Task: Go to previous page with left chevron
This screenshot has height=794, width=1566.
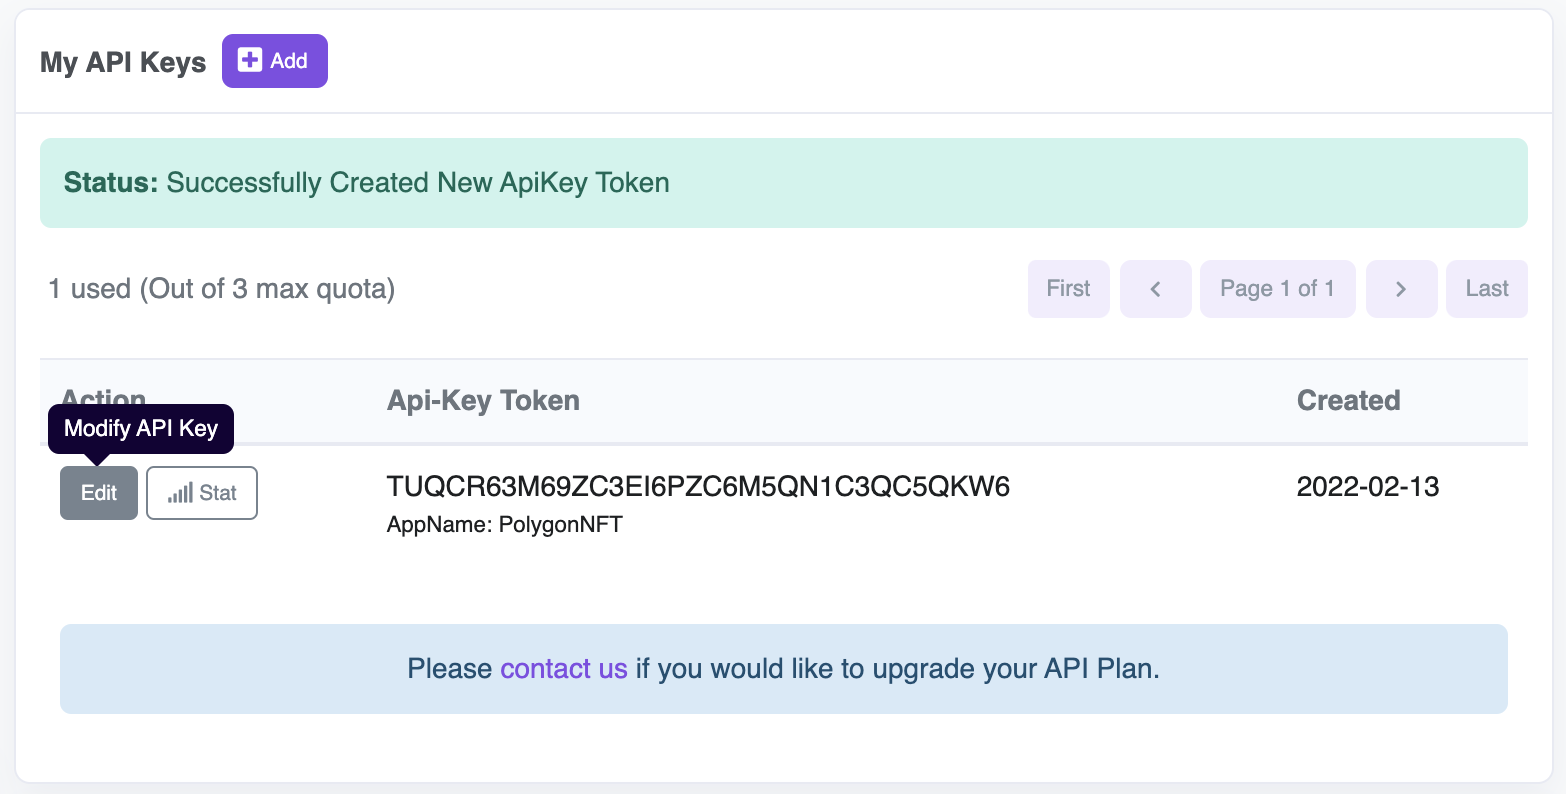Action: pyautogui.click(x=1155, y=289)
